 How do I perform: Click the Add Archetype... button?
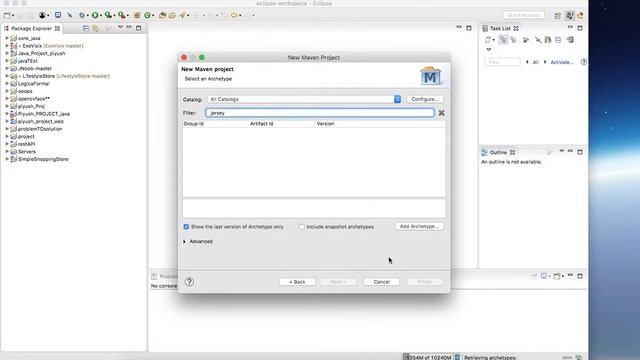419,226
